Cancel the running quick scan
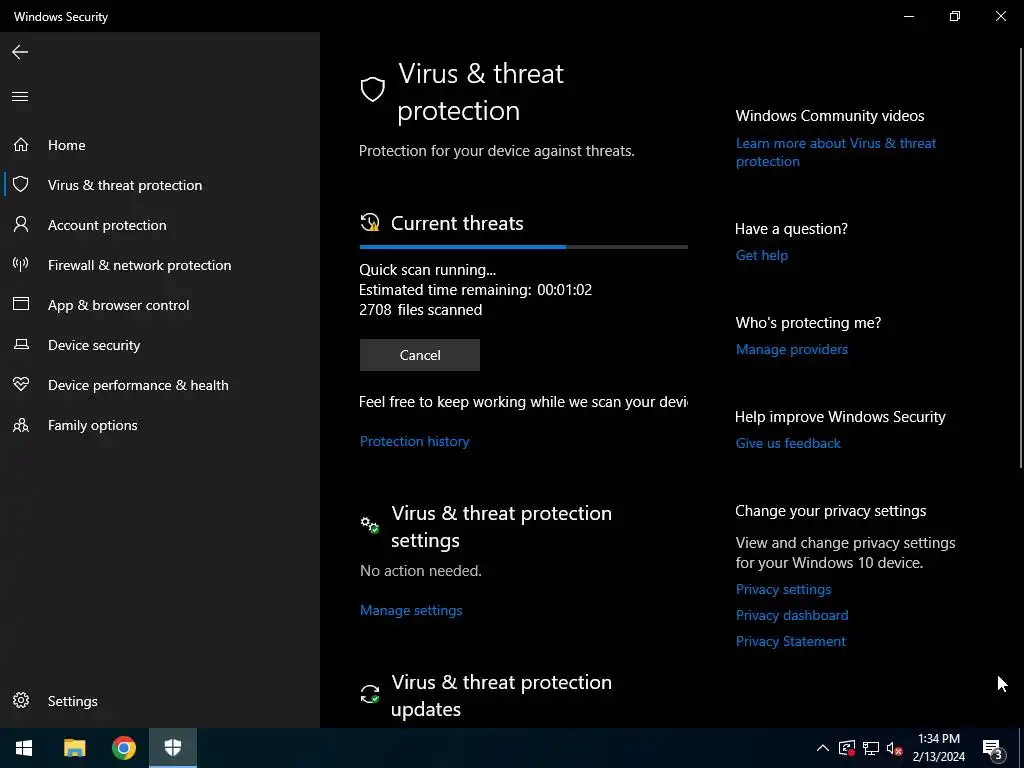 click(x=419, y=355)
